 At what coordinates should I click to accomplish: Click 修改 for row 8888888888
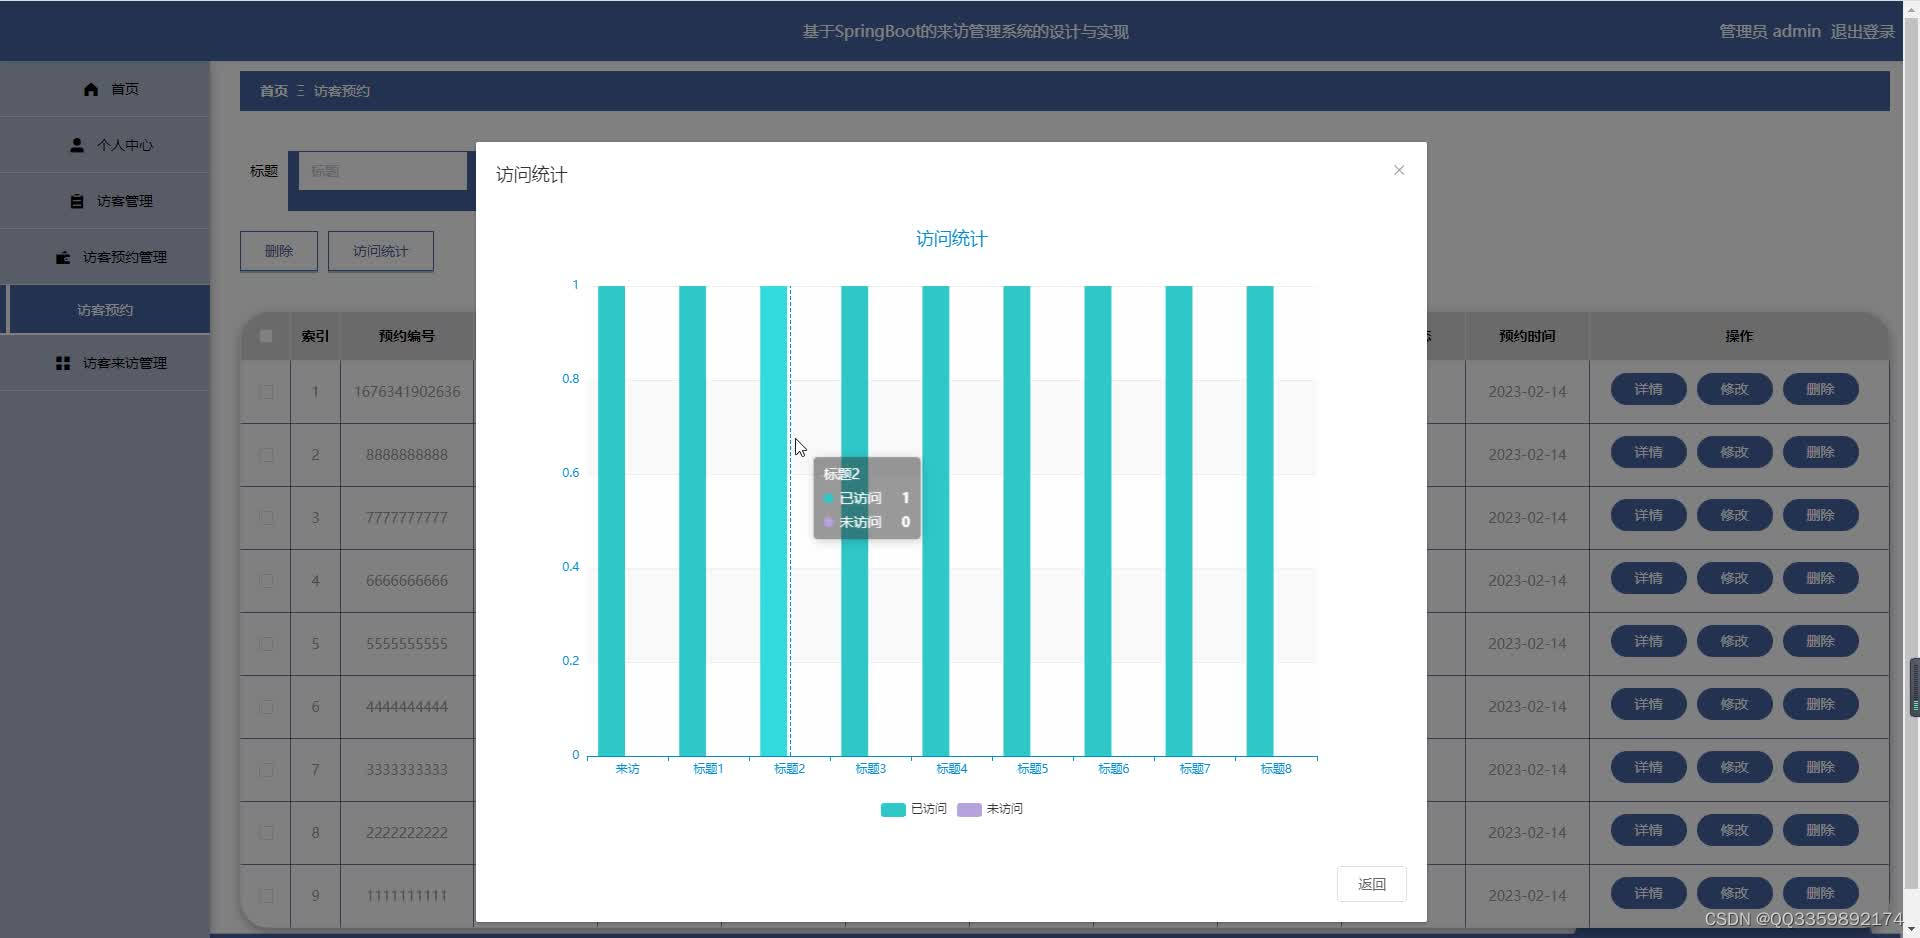1734,452
